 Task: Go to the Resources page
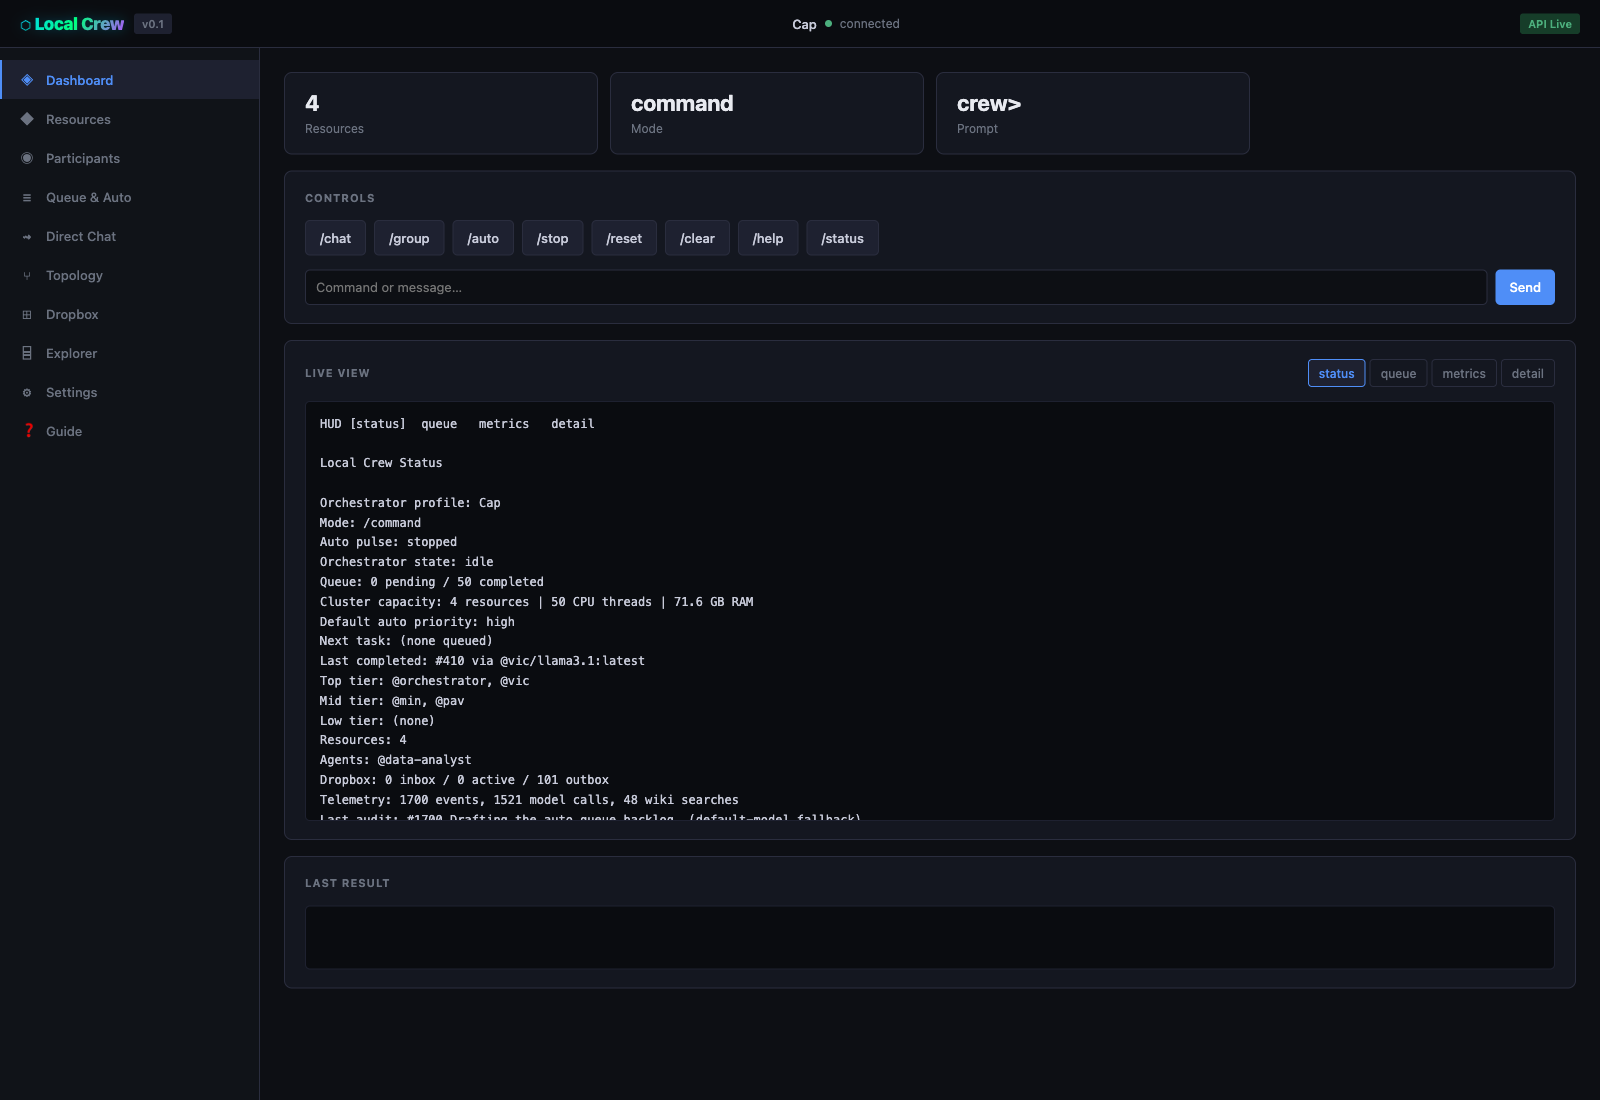click(x=130, y=119)
